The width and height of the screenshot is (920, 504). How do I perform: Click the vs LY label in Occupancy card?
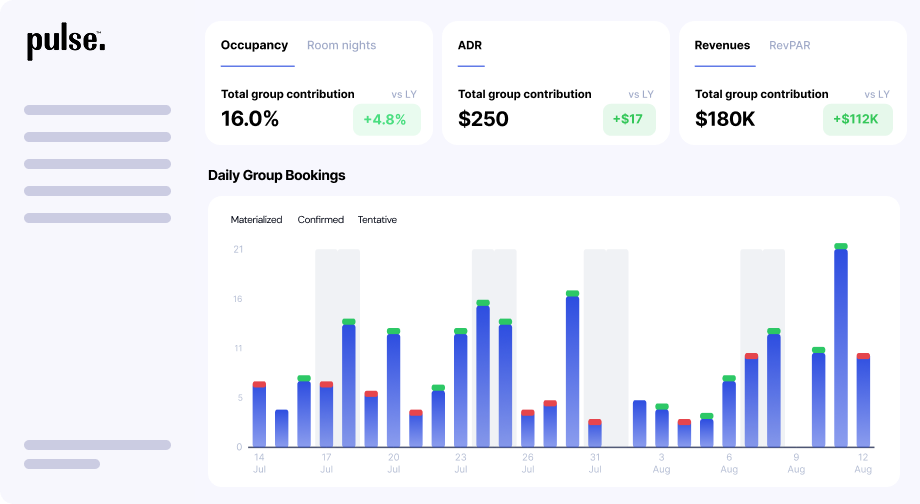[x=404, y=94]
